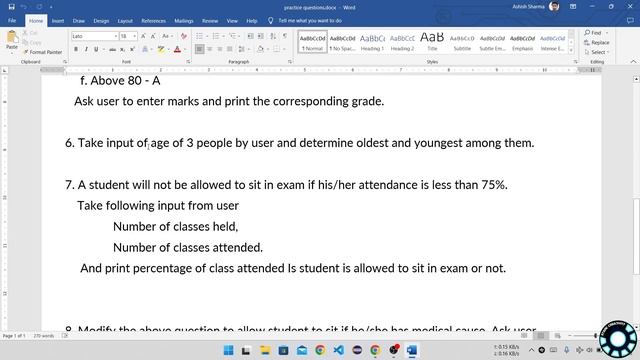Open File Explorer from taskbar
This screenshot has width=640, height=360.
(x=265, y=350)
